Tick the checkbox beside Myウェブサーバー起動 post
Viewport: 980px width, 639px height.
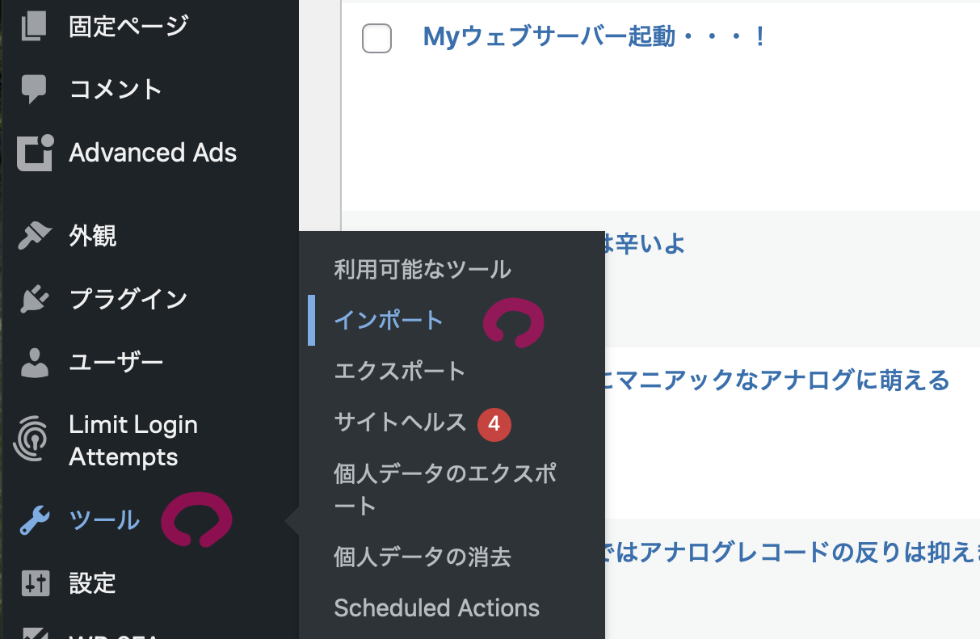pos(377,39)
